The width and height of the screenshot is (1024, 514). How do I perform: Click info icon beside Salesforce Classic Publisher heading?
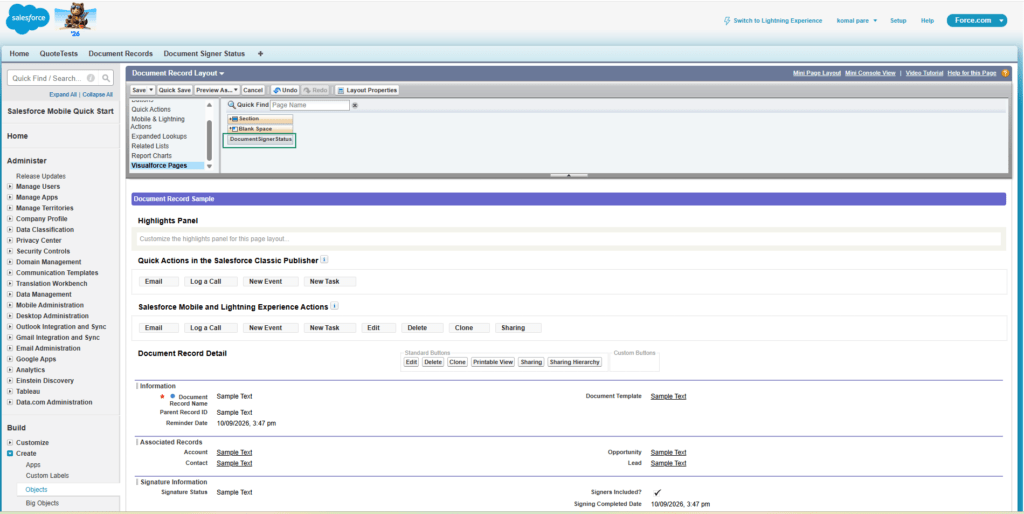(325, 260)
